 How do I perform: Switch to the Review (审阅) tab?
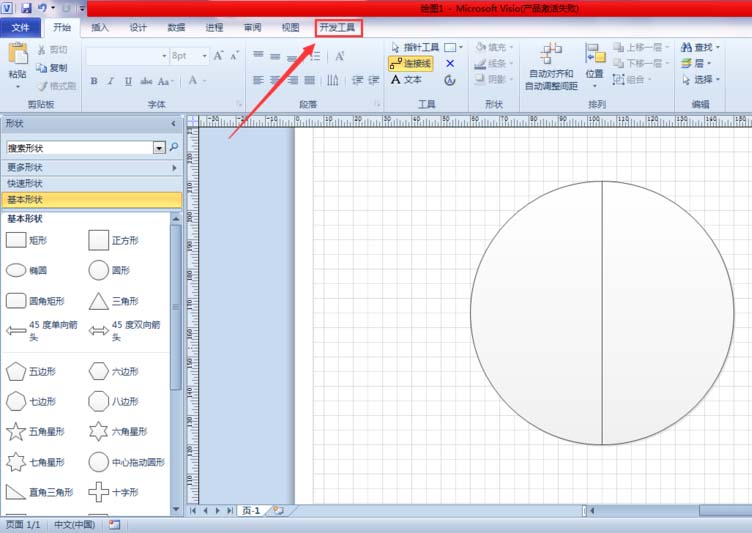pos(253,28)
